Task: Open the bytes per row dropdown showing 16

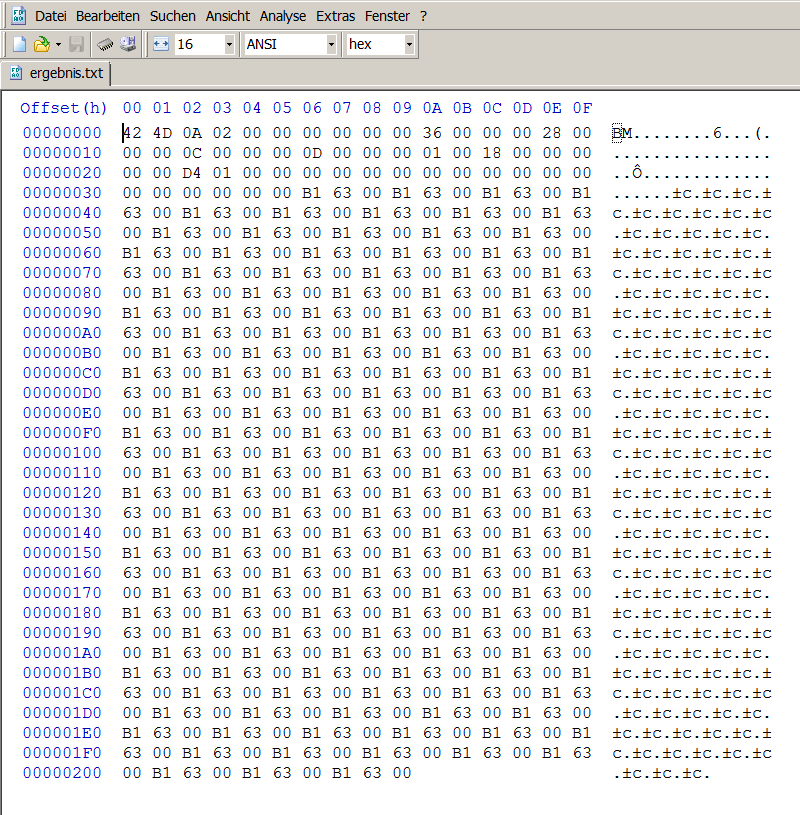Action: click(x=229, y=45)
